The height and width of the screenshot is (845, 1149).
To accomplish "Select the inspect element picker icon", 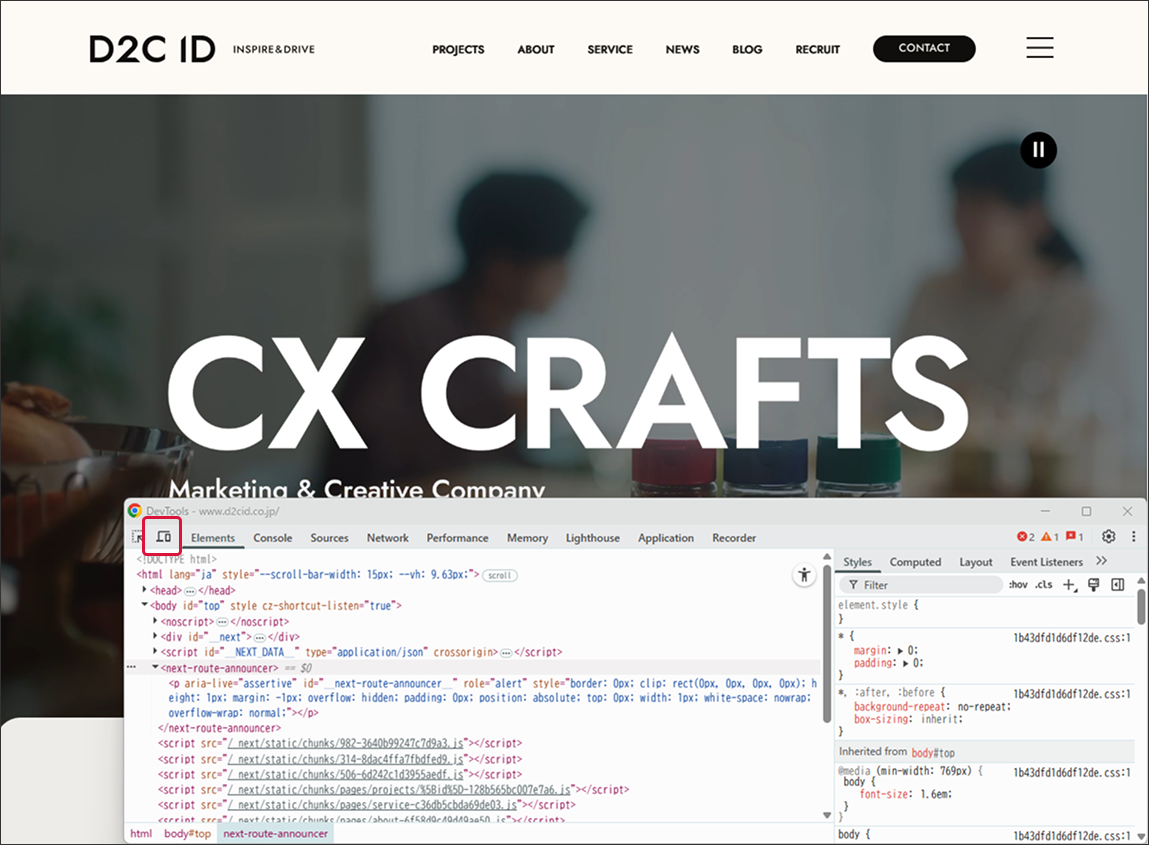I will click(137, 537).
